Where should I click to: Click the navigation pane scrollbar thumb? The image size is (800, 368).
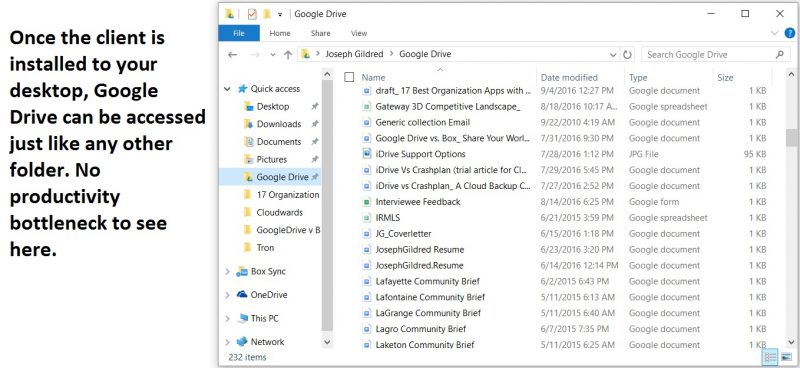point(327,204)
